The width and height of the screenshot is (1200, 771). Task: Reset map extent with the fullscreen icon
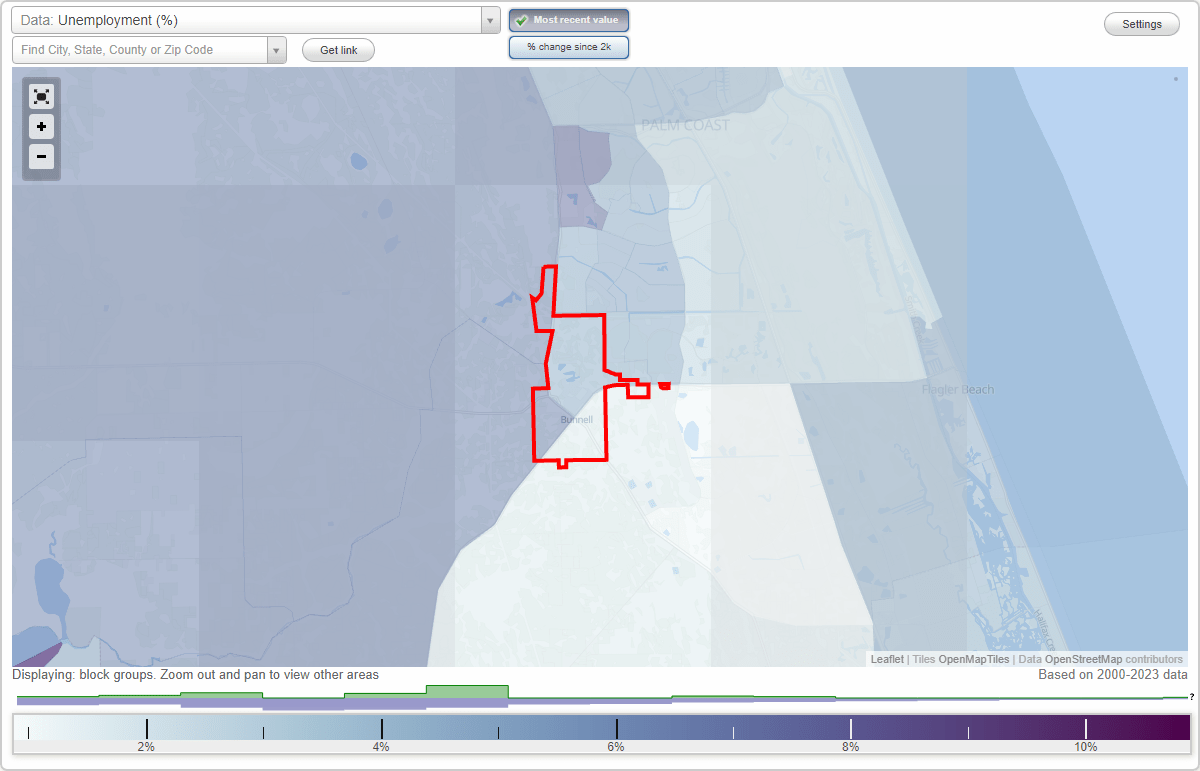point(41,96)
